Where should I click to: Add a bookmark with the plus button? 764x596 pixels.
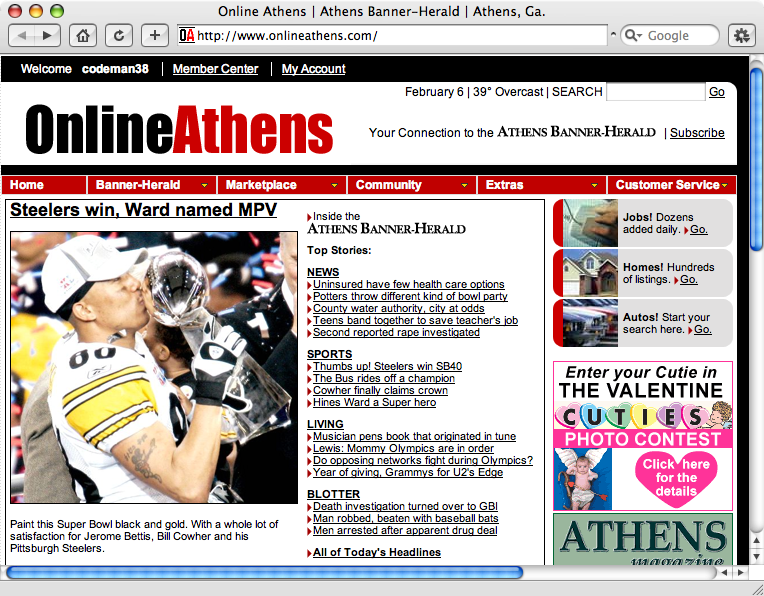[x=154, y=36]
